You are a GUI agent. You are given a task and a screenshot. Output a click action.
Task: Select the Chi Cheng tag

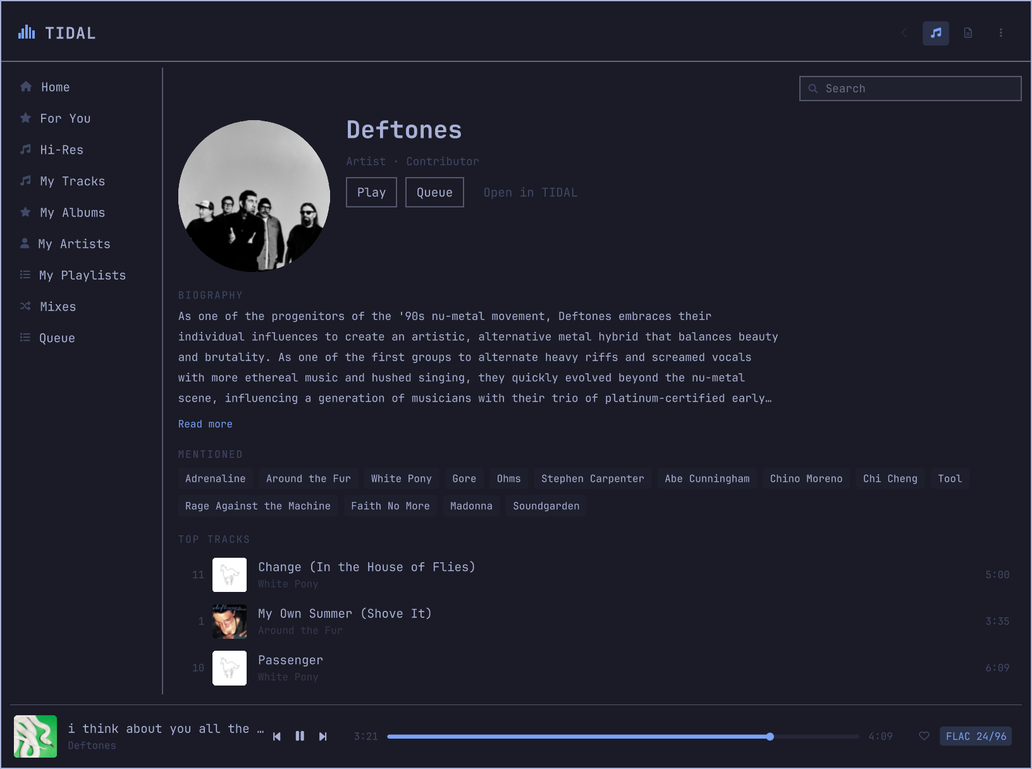pos(890,479)
